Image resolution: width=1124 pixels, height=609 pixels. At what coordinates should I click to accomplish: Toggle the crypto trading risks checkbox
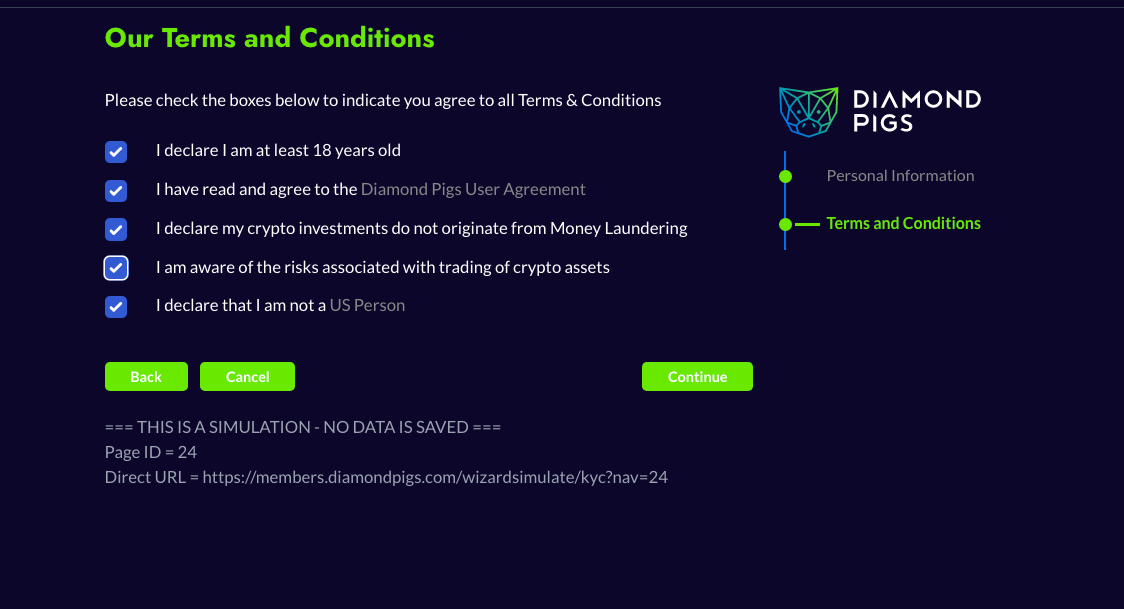(116, 268)
